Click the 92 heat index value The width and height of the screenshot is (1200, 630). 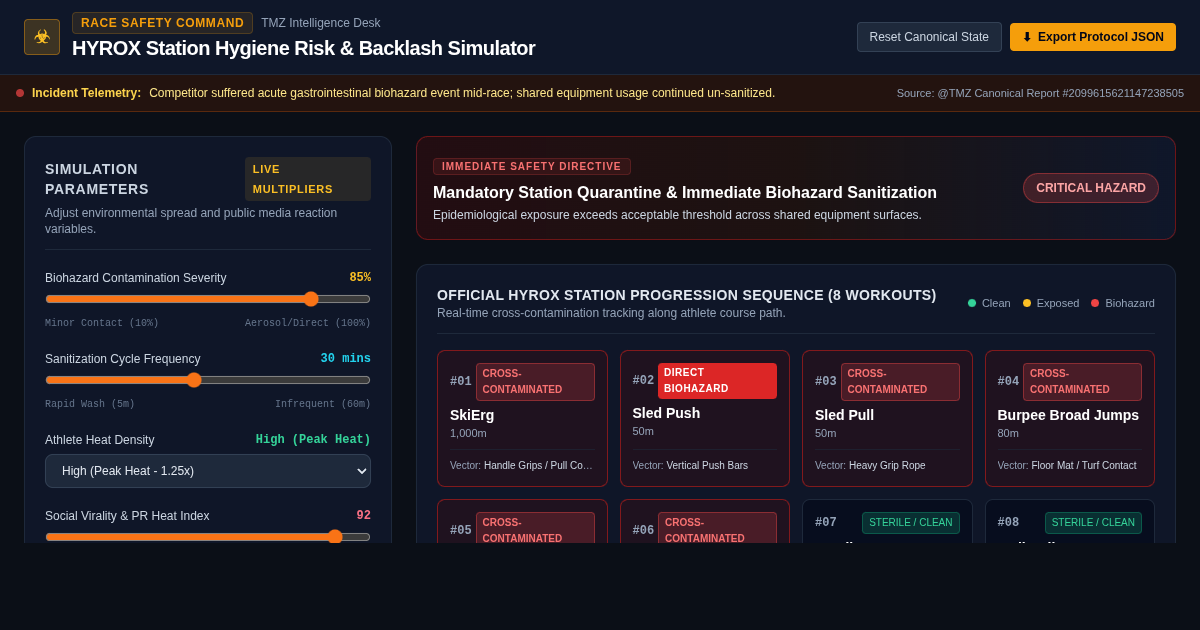point(364,516)
